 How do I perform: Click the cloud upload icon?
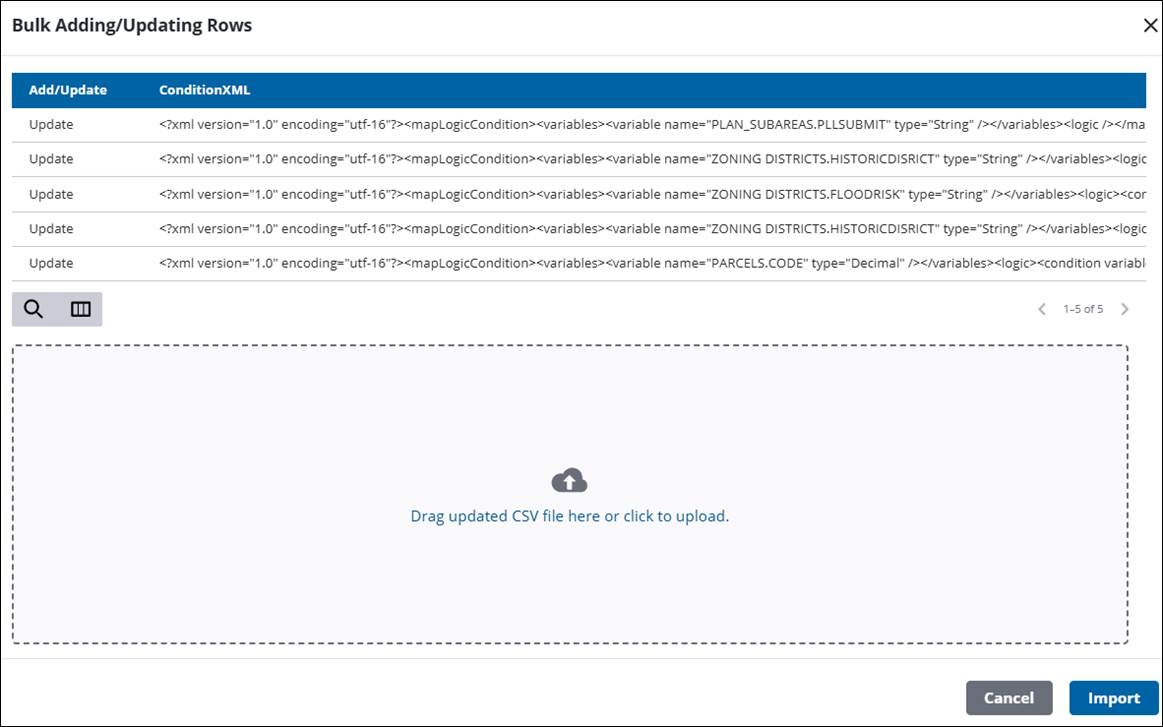[x=569, y=481]
